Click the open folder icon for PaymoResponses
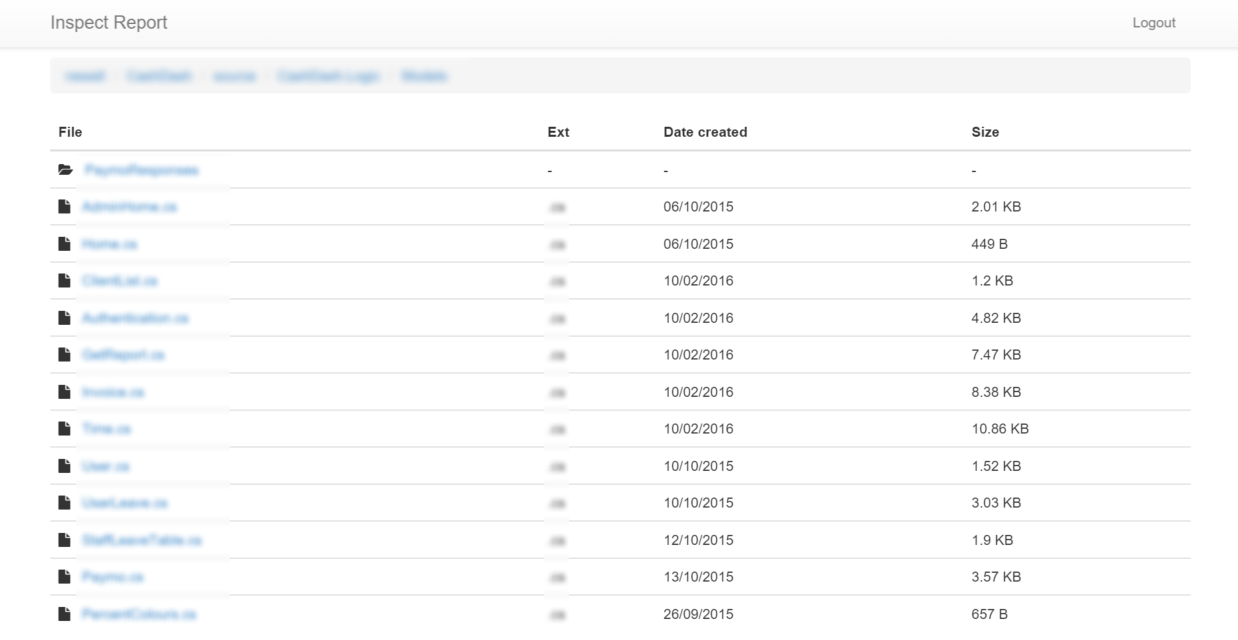1238x640 pixels. coord(65,170)
